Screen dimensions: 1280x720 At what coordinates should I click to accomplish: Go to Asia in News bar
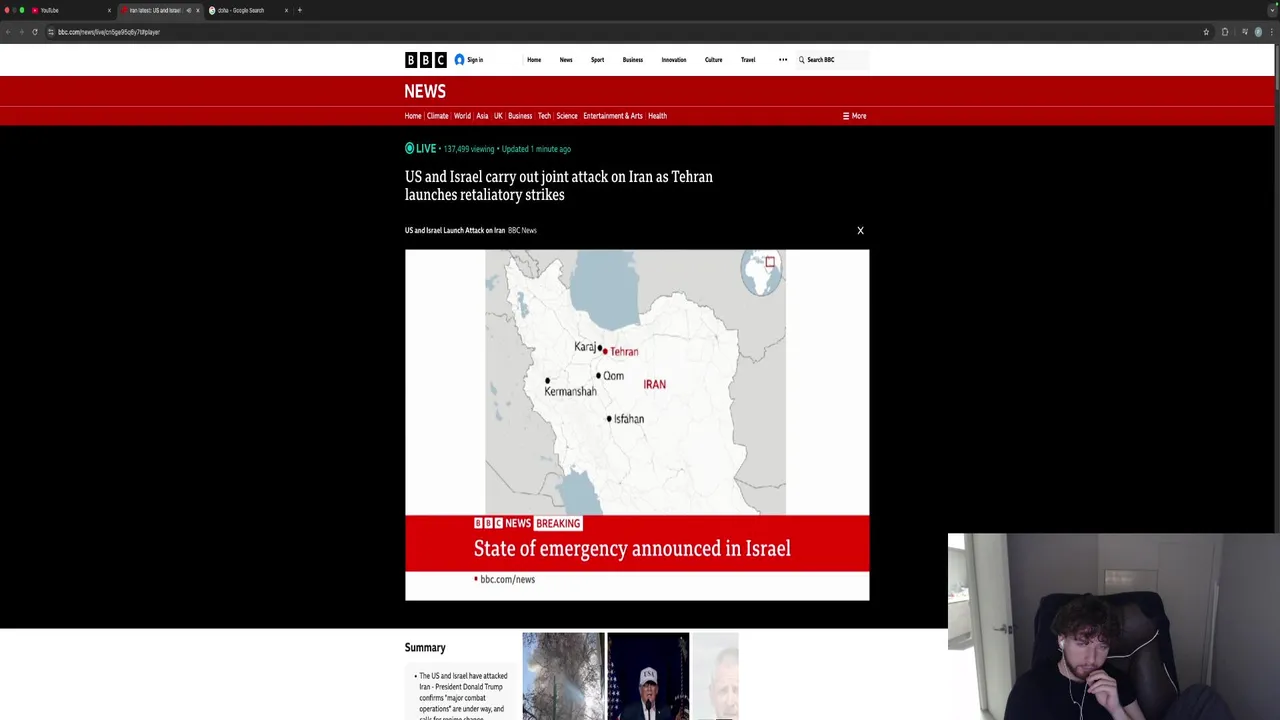point(482,116)
